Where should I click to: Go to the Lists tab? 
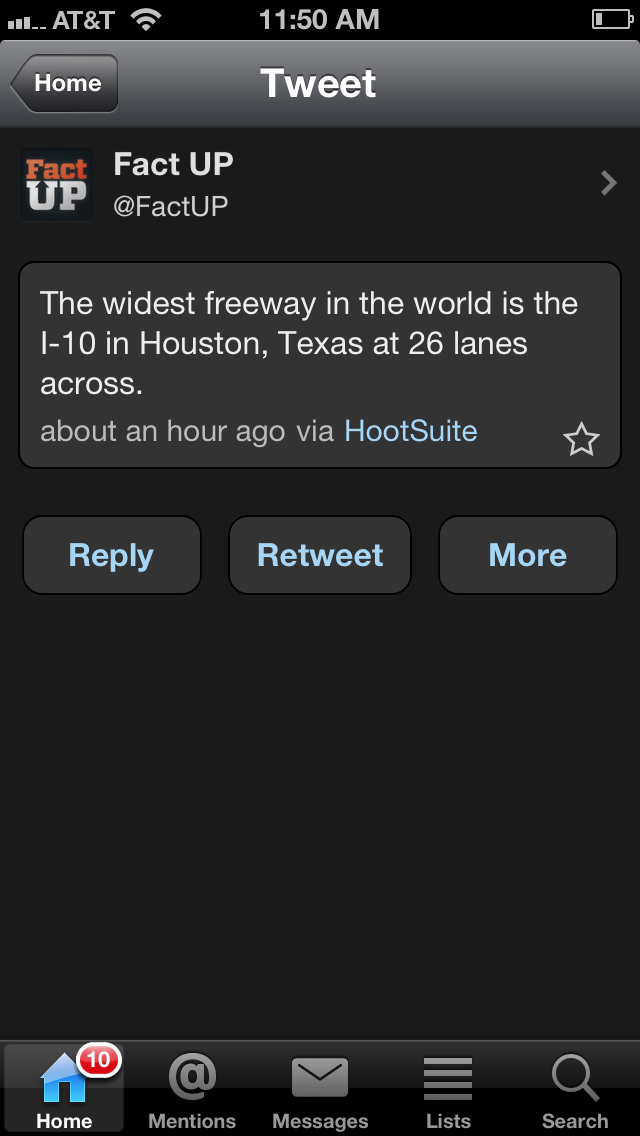[448, 1089]
